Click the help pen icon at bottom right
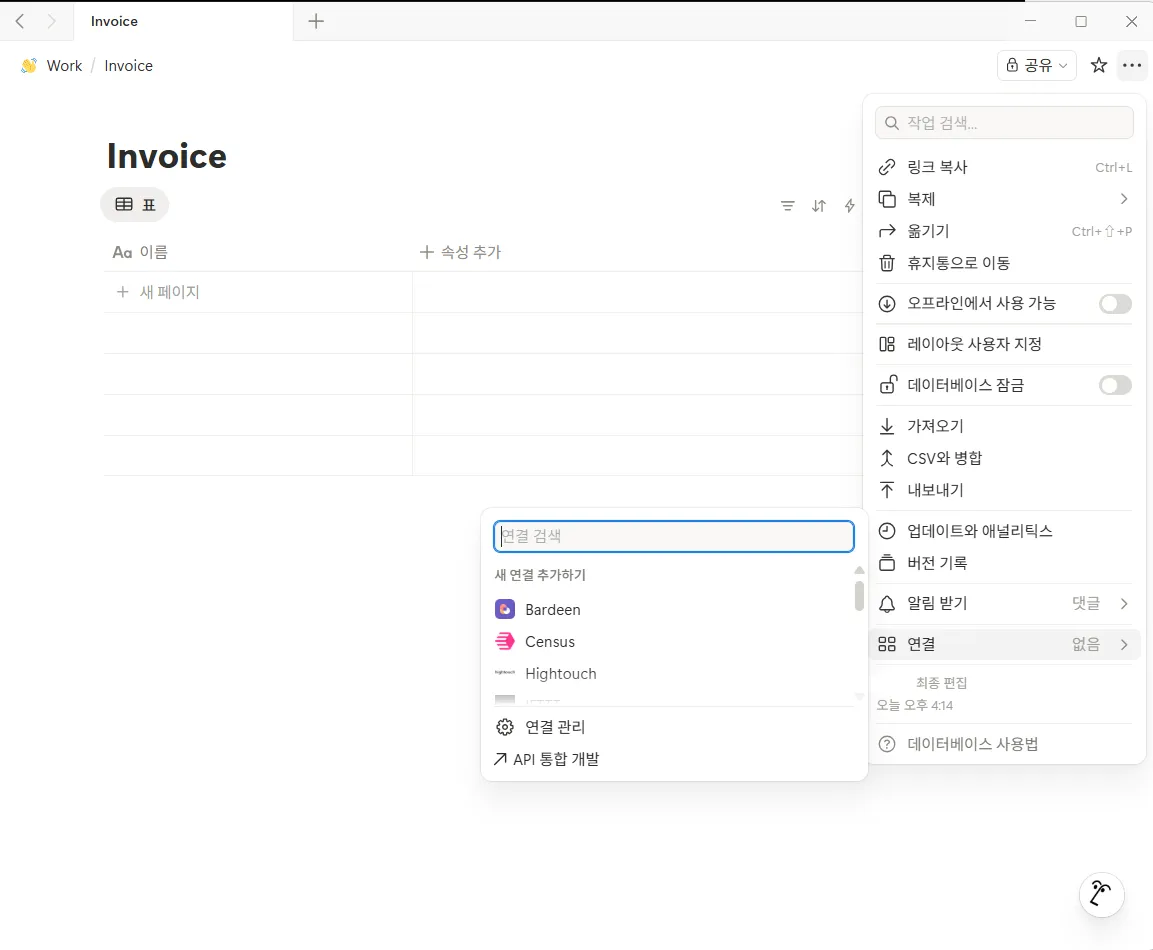This screenshot has width=1153, height=950. click(1102, 894)
